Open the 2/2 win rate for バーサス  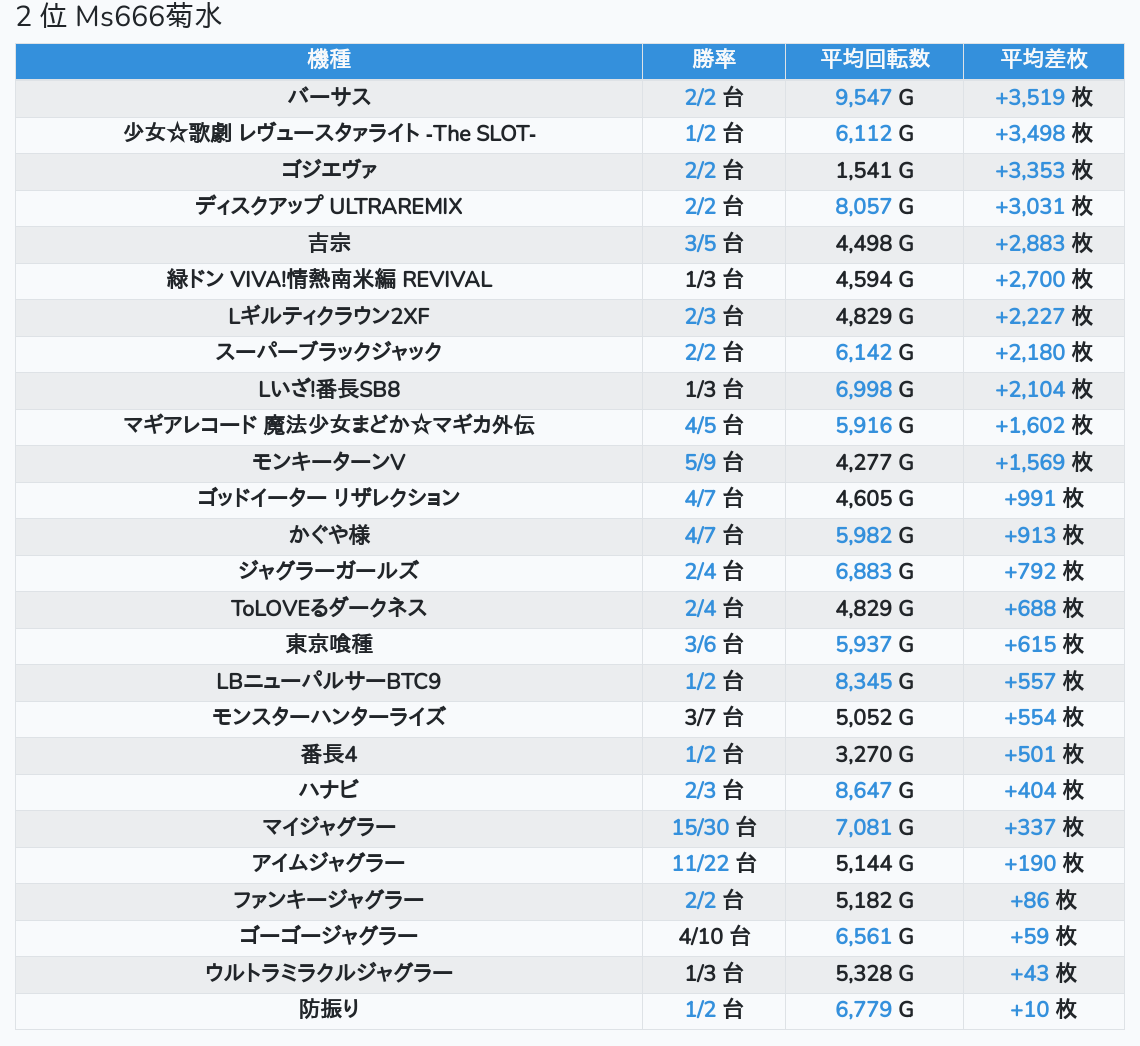coord(700,97)
